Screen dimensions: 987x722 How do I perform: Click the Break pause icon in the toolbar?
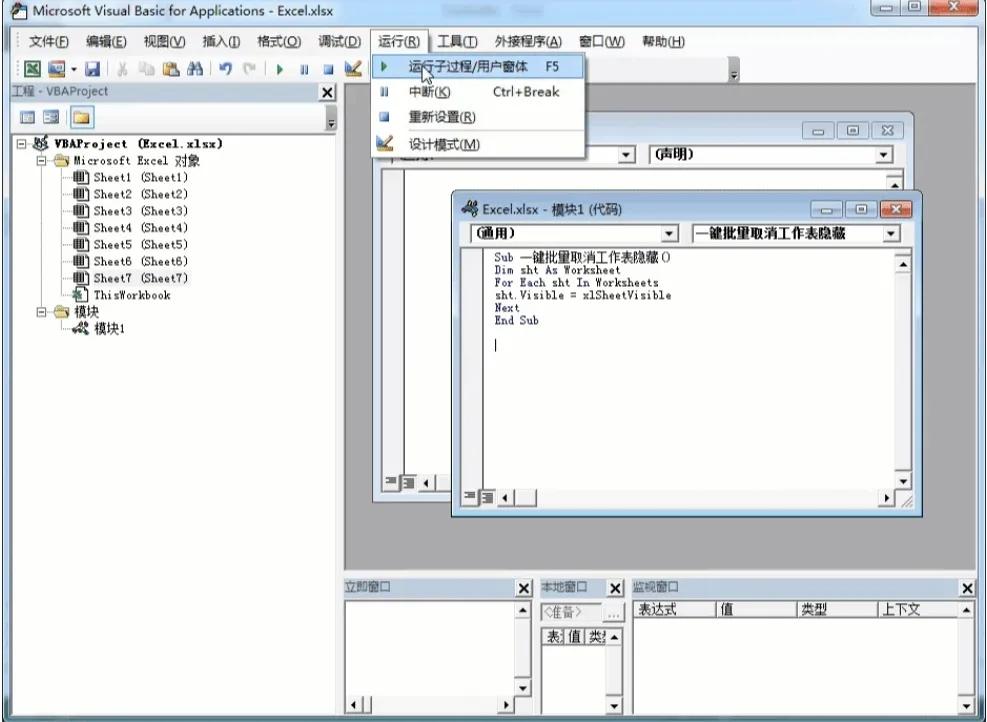304,69
